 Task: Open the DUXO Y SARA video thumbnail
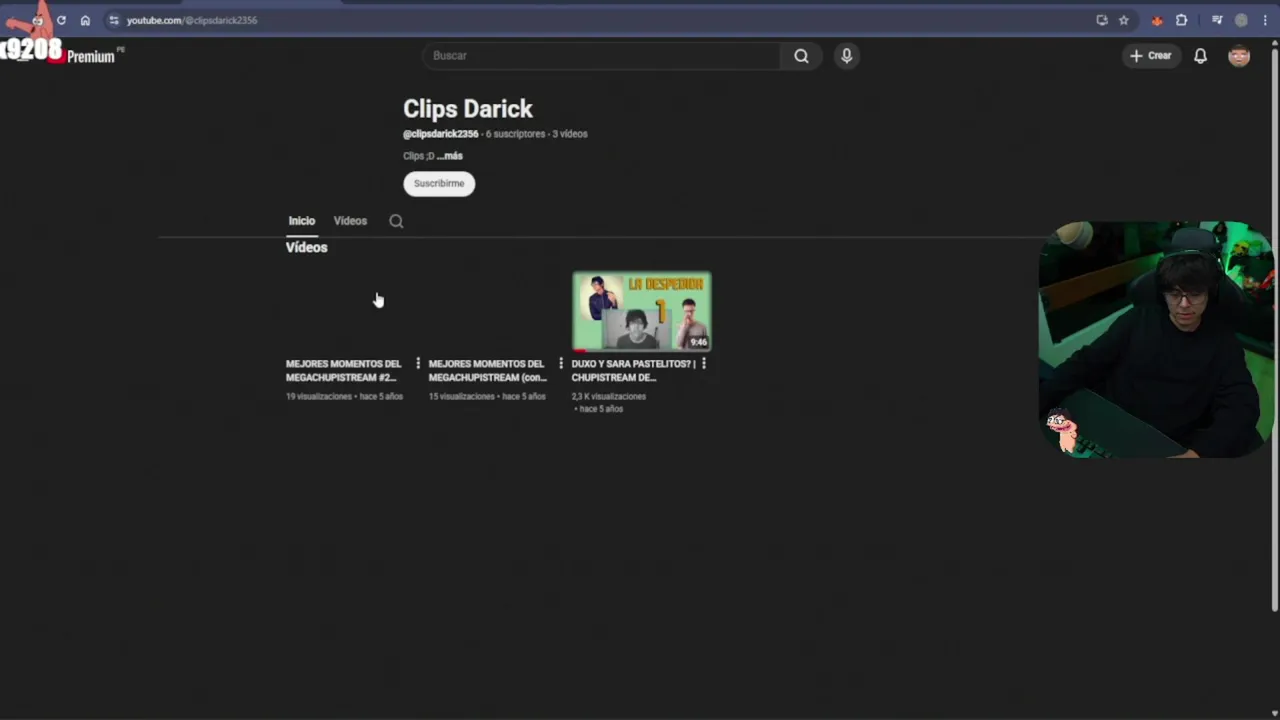[x=641, y=311]
